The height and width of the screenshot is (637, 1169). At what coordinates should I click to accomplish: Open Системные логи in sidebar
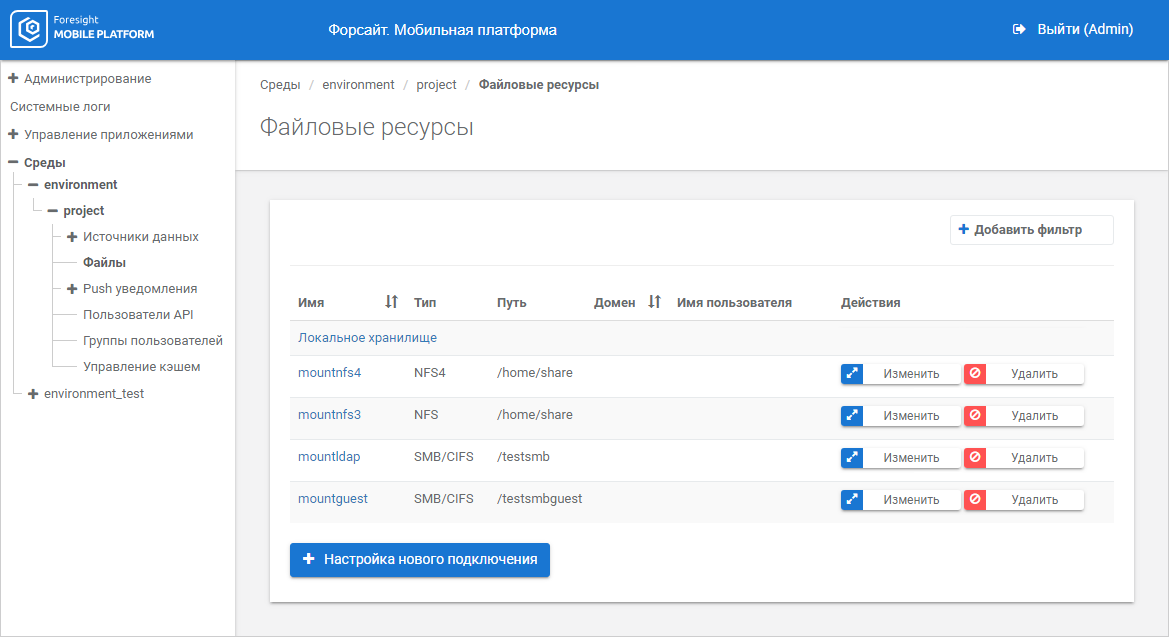pos(60,106)
